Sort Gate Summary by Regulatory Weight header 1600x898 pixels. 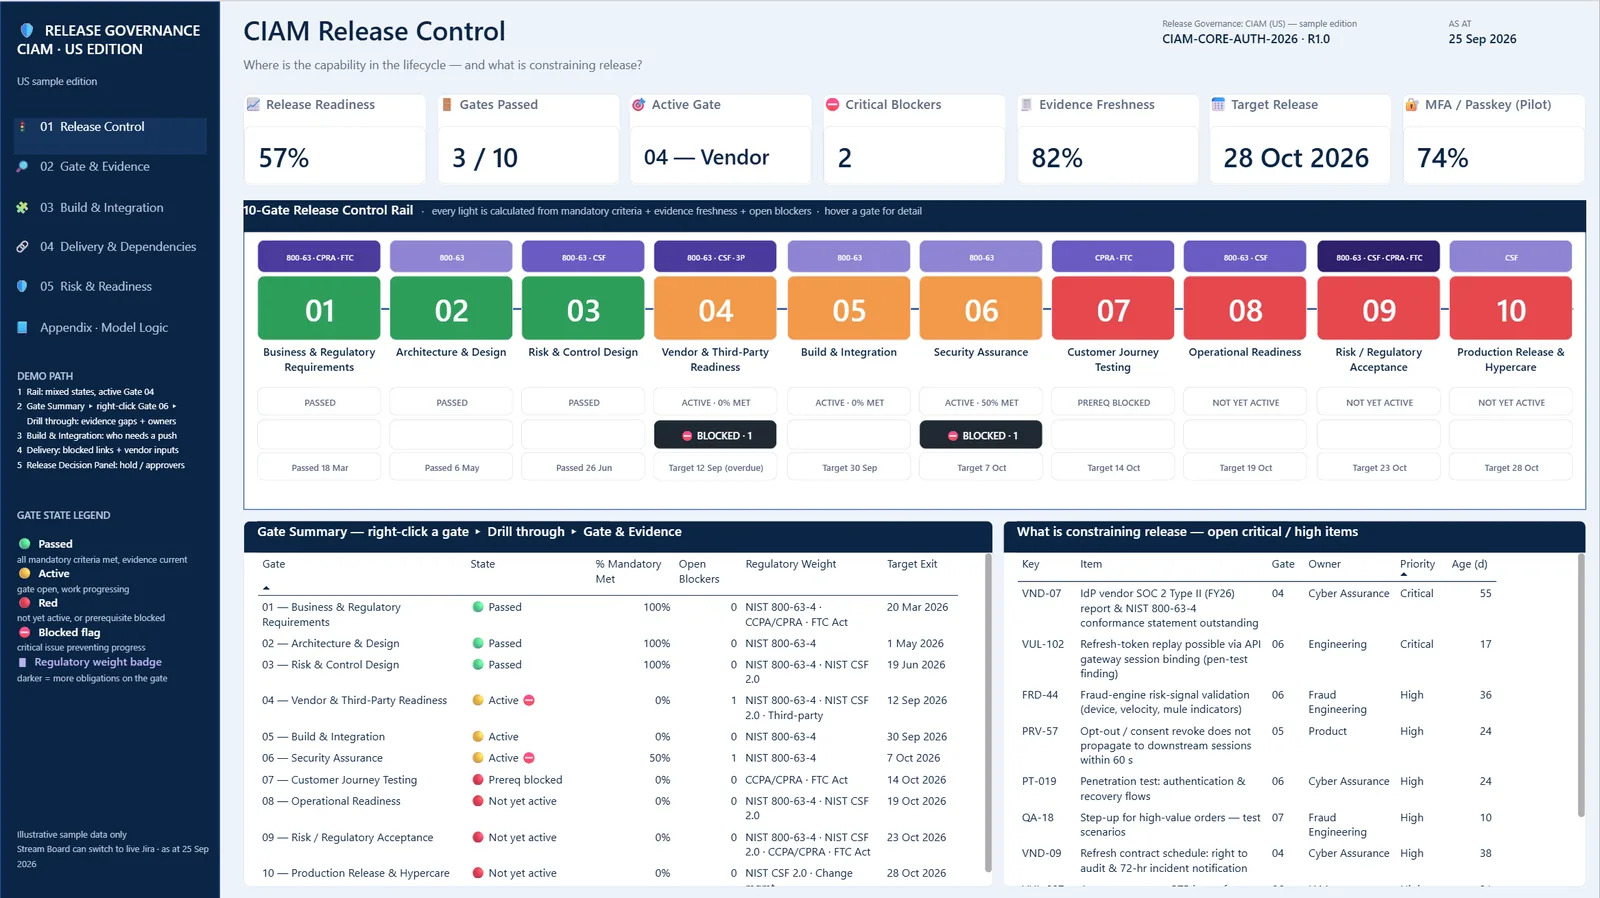(791, 565)
